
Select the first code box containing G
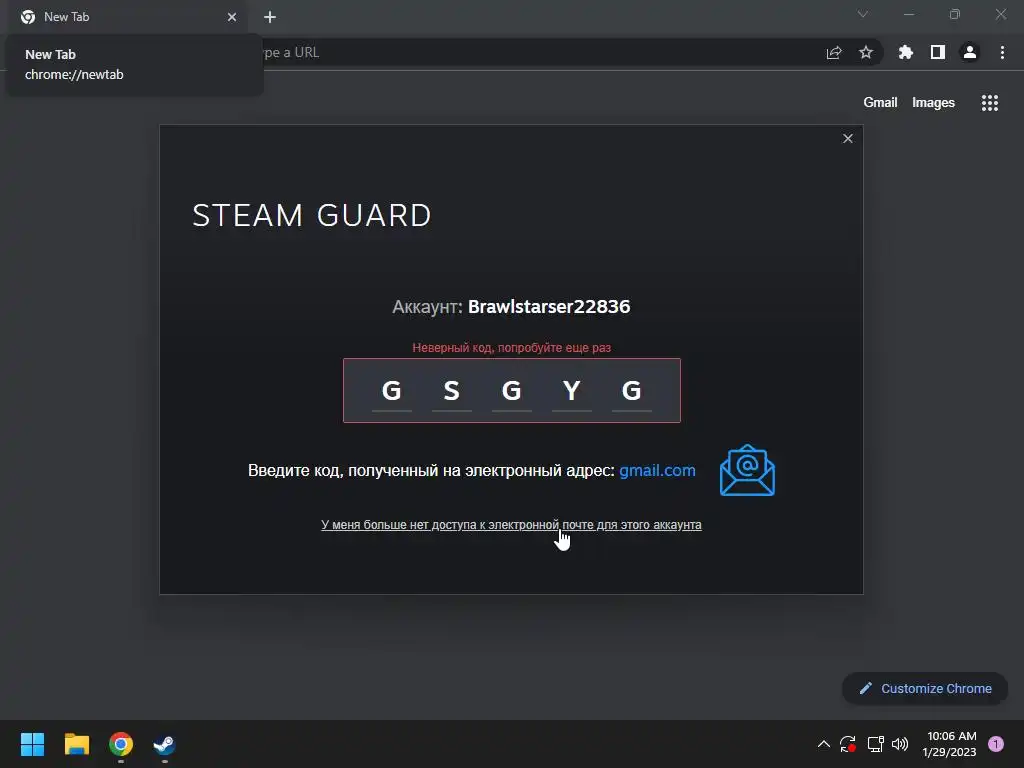[392, 391]
